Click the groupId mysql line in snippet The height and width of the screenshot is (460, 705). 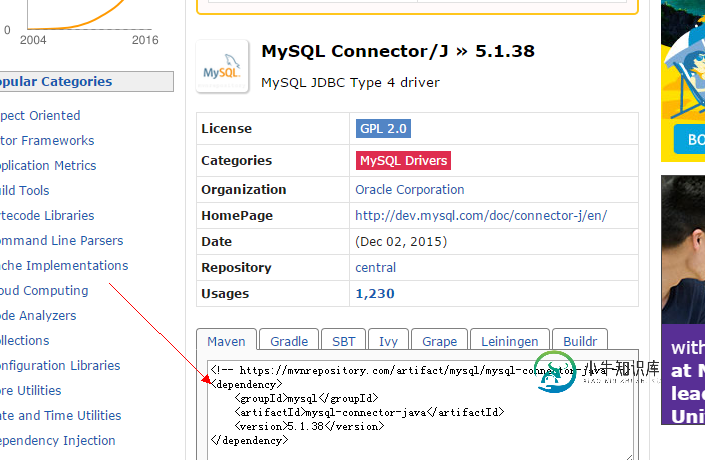click(306, 398)
